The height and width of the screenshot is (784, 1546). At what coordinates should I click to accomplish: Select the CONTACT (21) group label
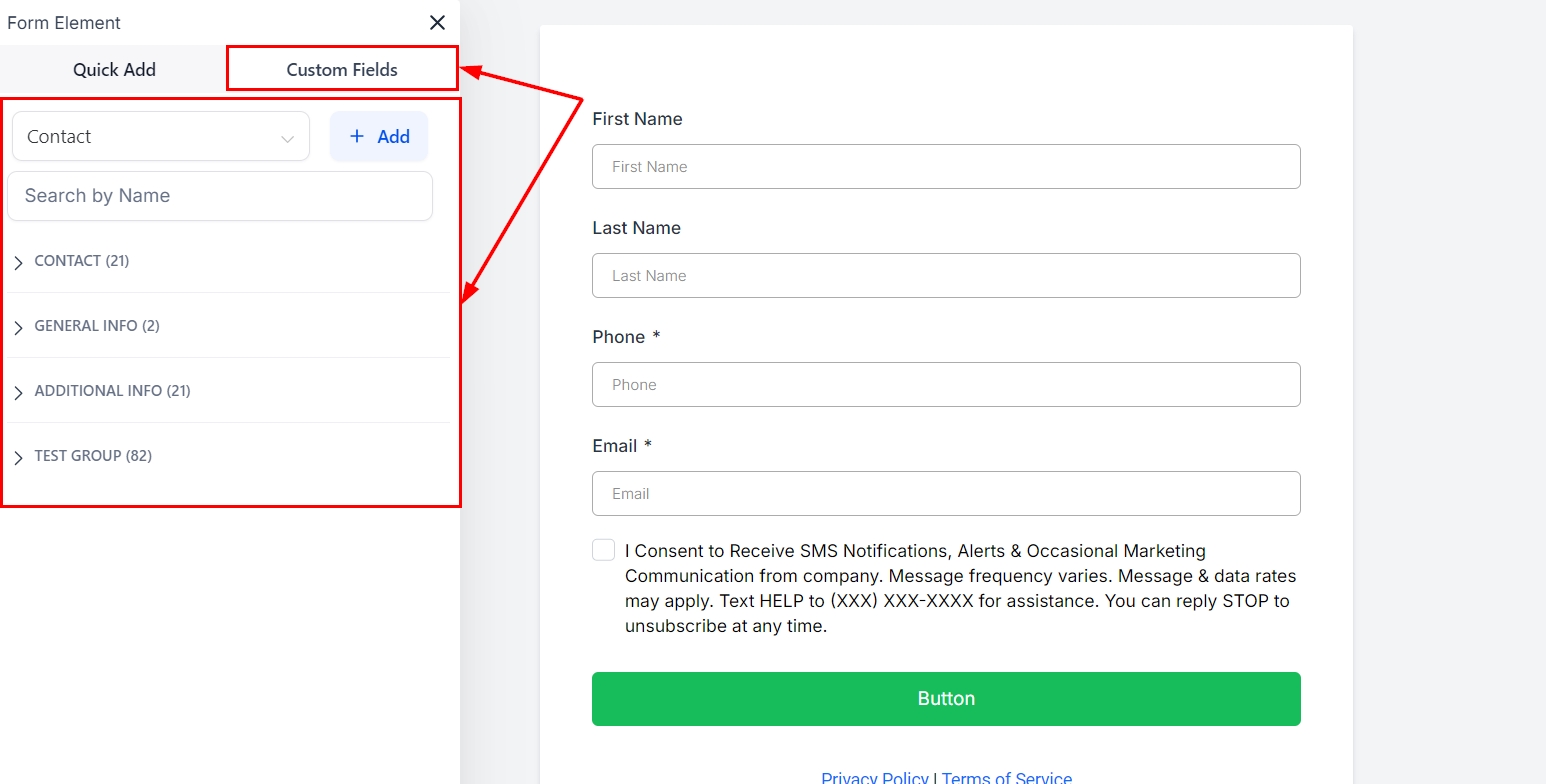click(82, 261)
